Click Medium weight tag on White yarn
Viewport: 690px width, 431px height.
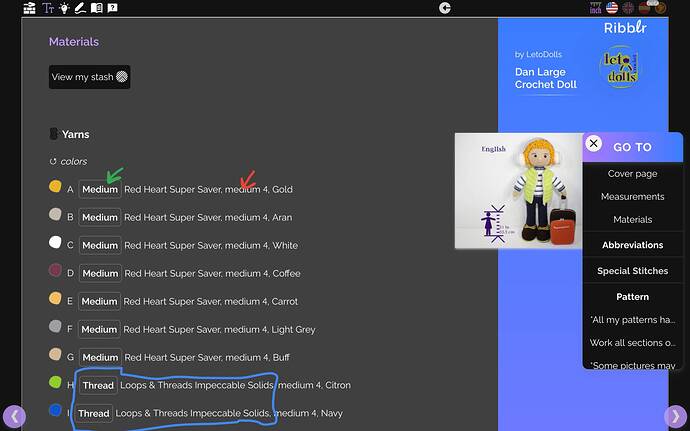tap(100, 245)
